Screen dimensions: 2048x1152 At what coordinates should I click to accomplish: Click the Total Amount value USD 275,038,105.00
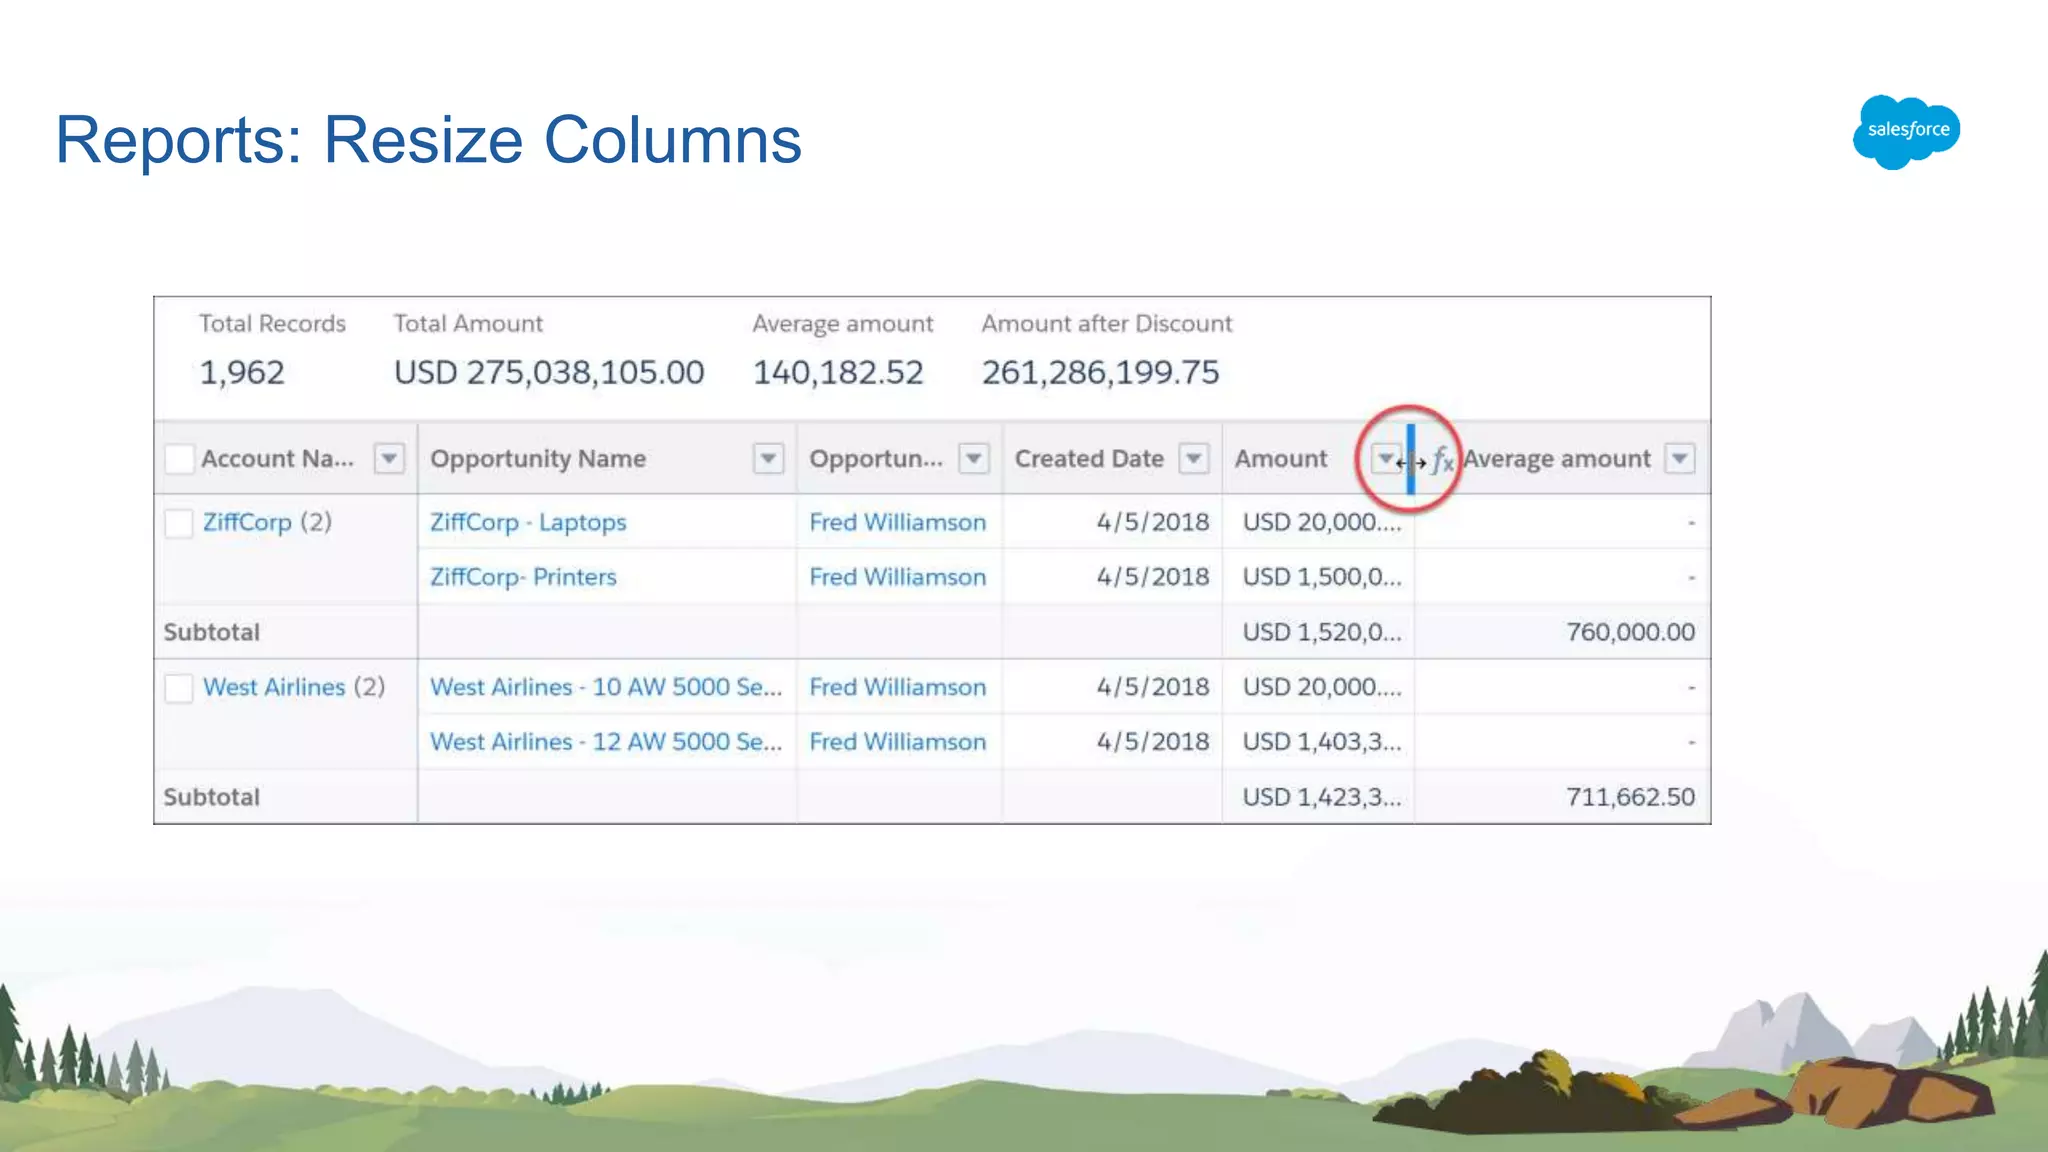click(x=549, y=372)
